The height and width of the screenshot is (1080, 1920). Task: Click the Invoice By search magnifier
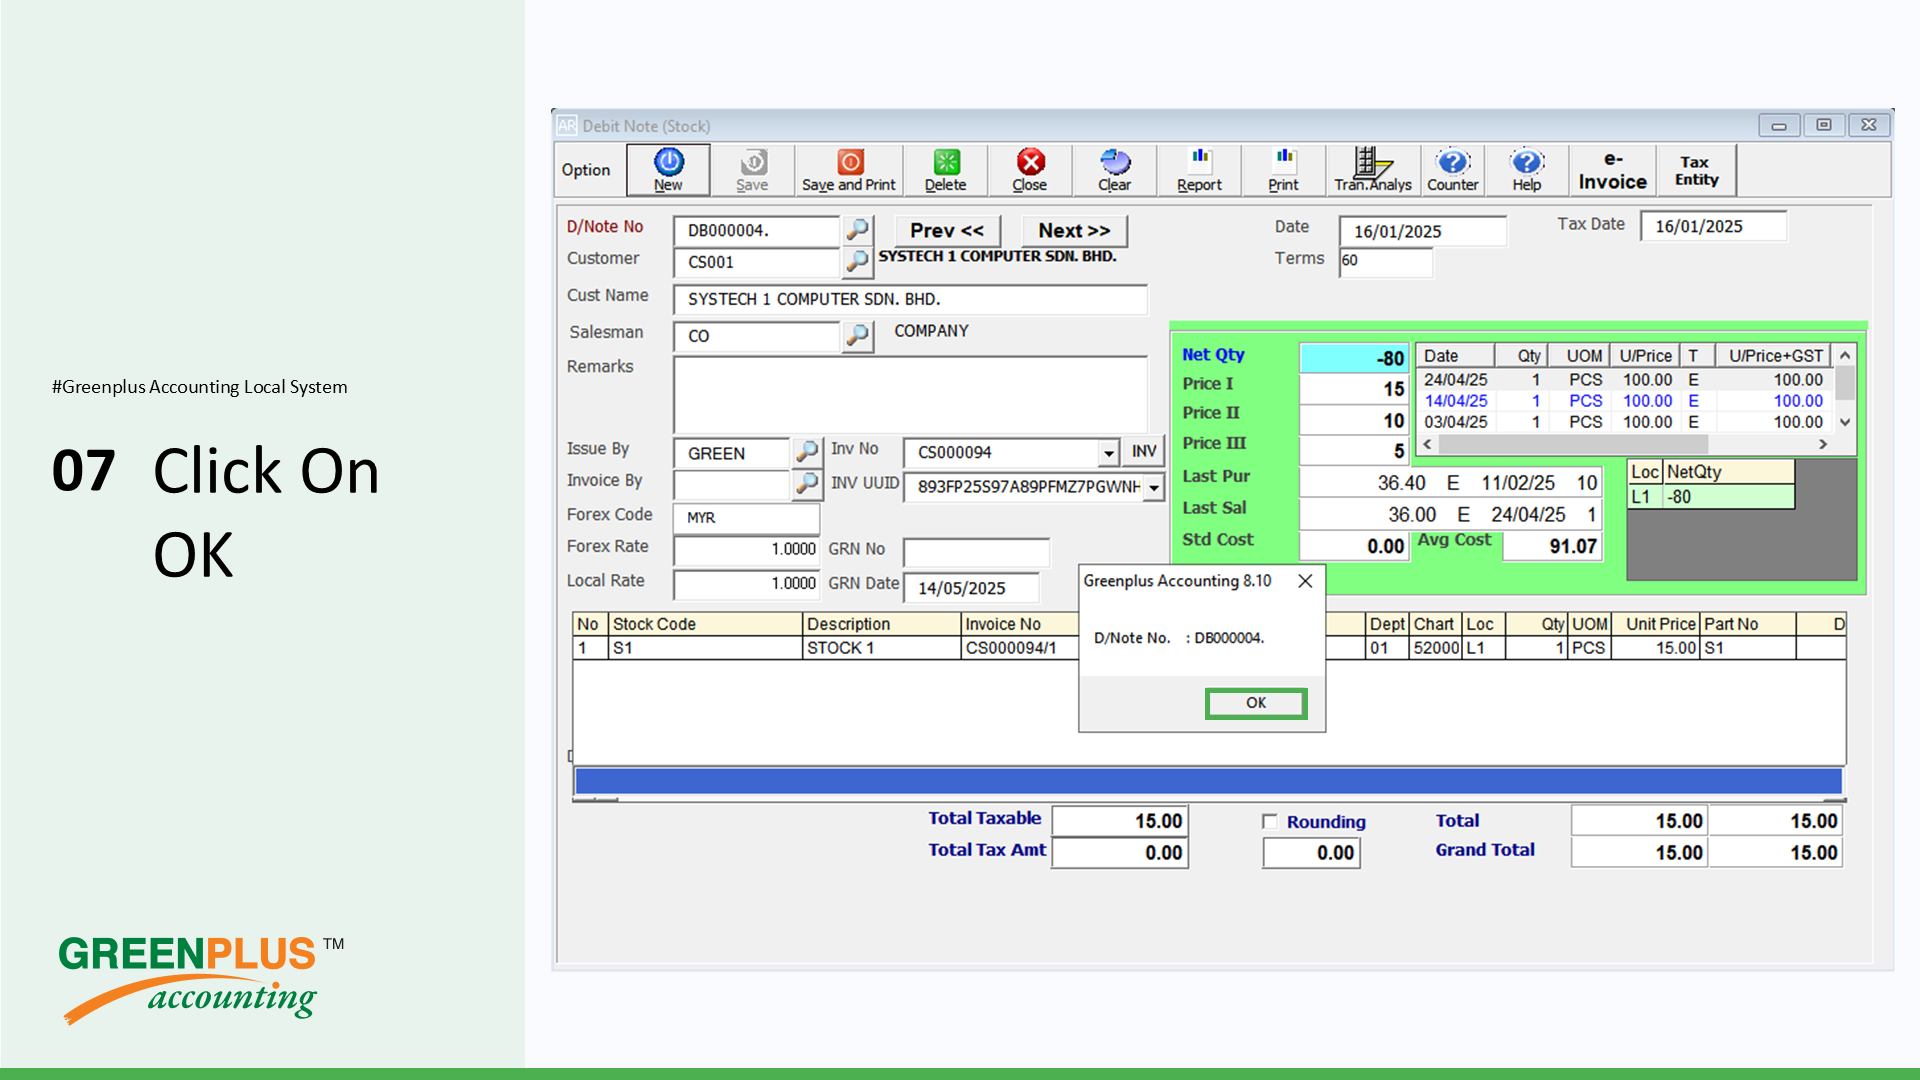point(807,485)
